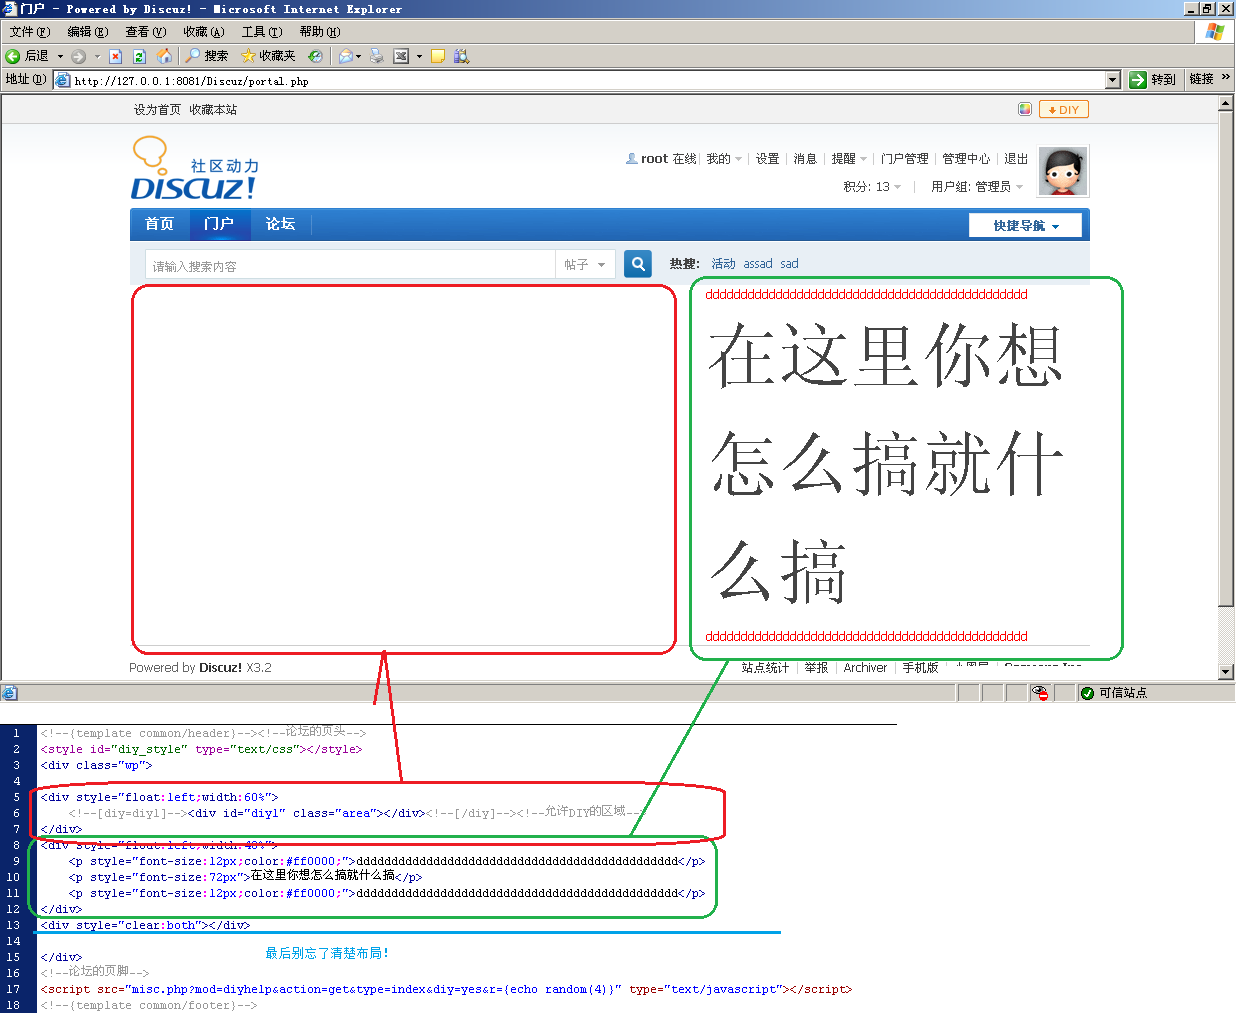The width and height of the screenshot is (1236, 1013).
Task: Refresh the page using the refresh icon
Action: (x=140, y=56)
